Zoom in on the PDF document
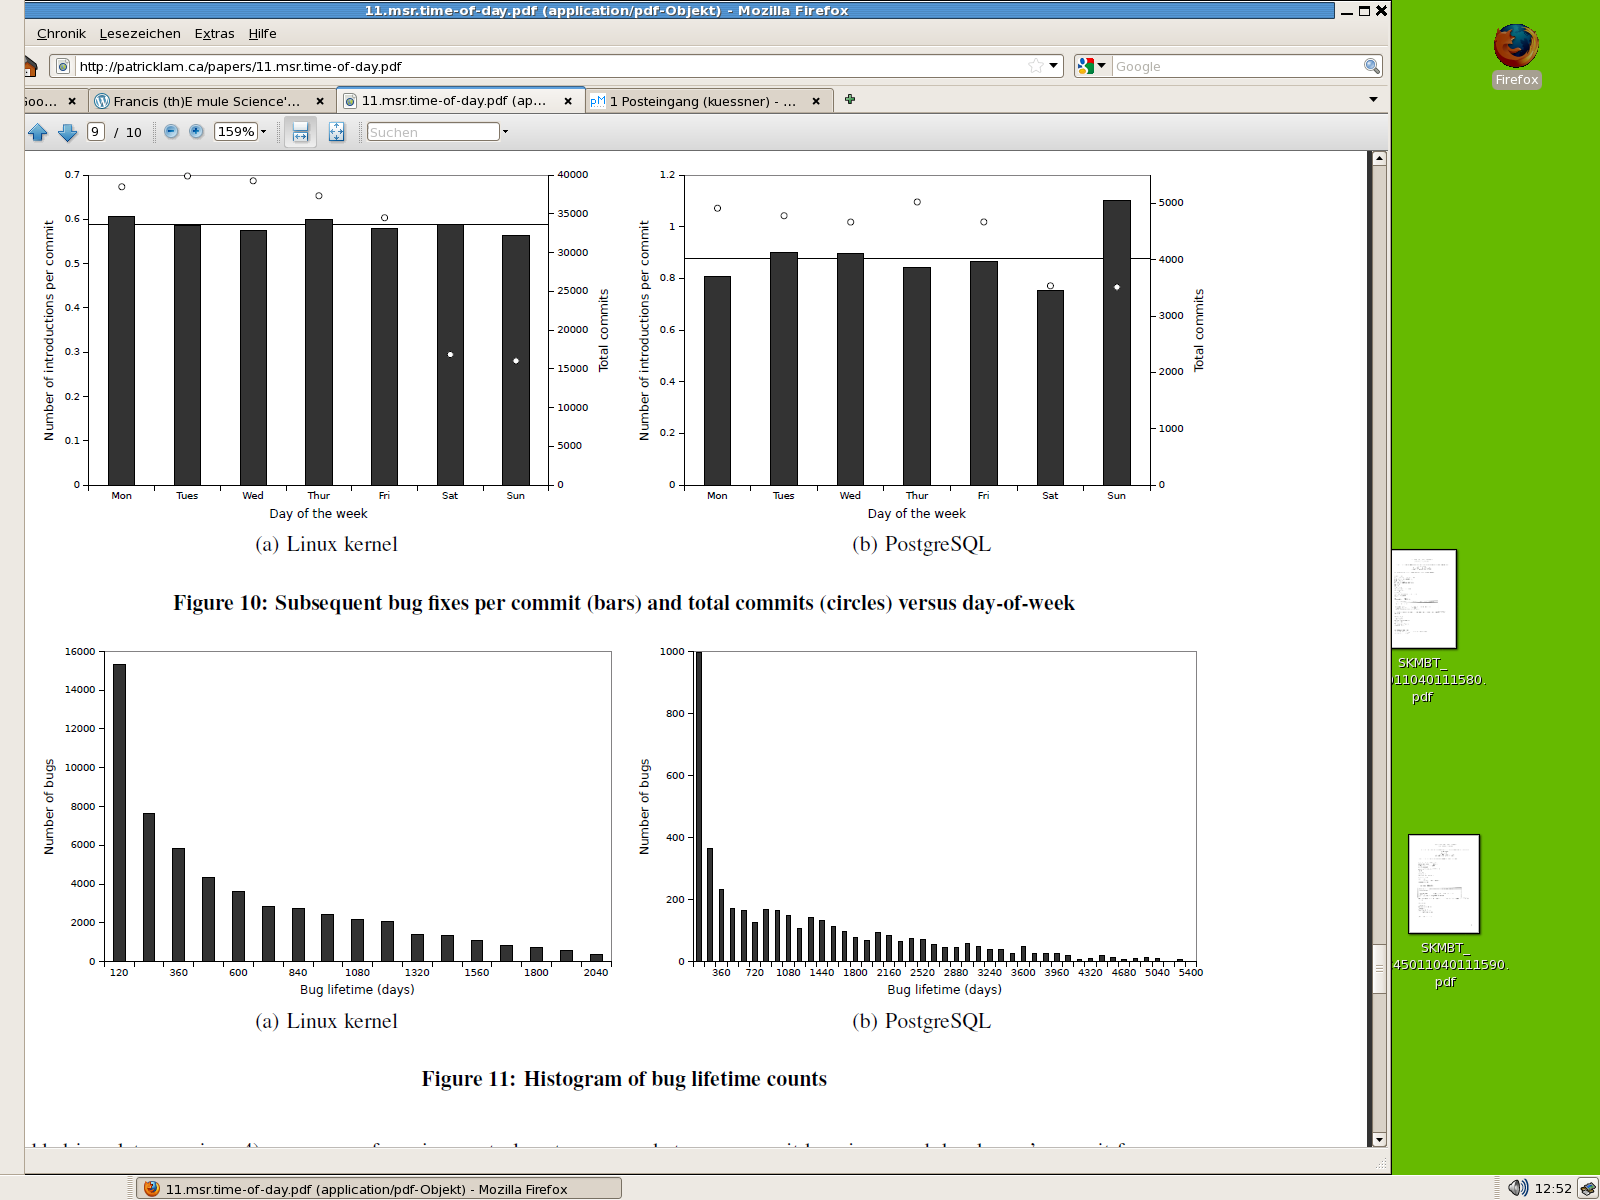 pyautogui.click(x=197, y=132)
